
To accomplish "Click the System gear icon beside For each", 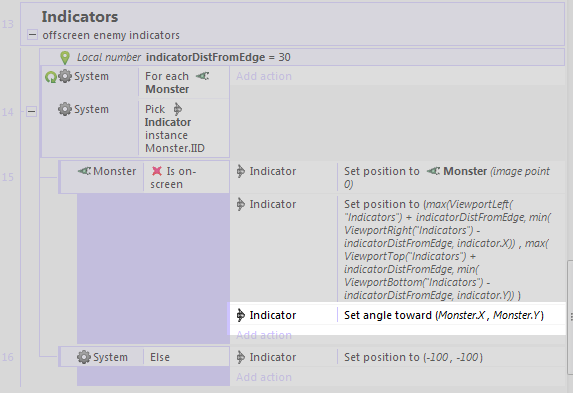I will pyautogui.click(x=65, y=76).
